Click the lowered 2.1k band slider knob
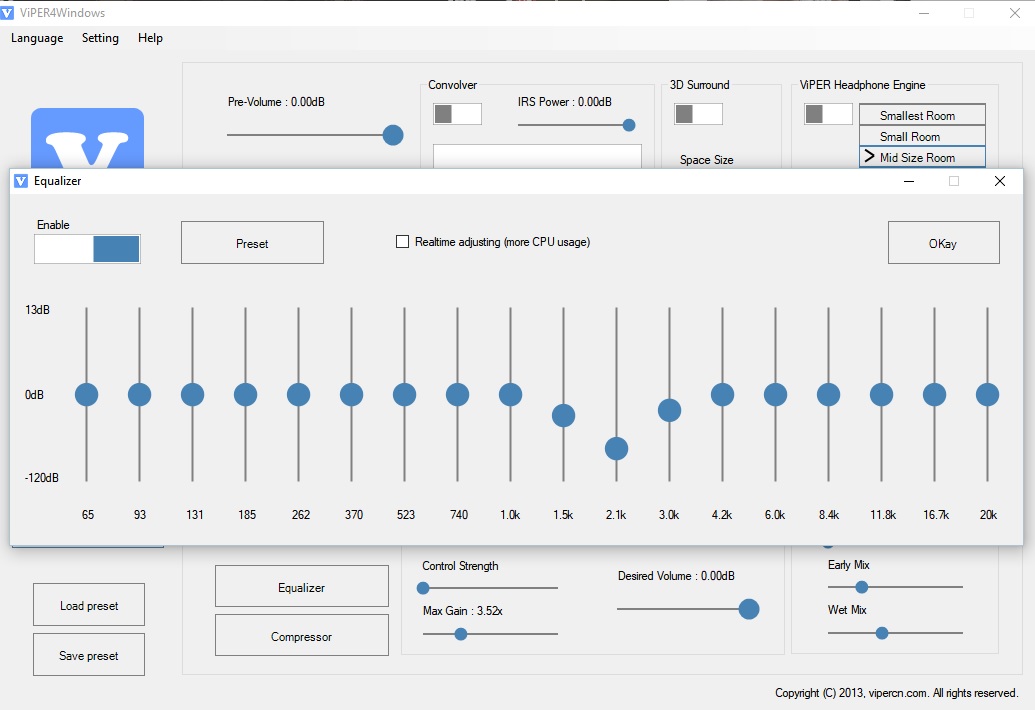The image size is (1035, 710). [617, 448]
